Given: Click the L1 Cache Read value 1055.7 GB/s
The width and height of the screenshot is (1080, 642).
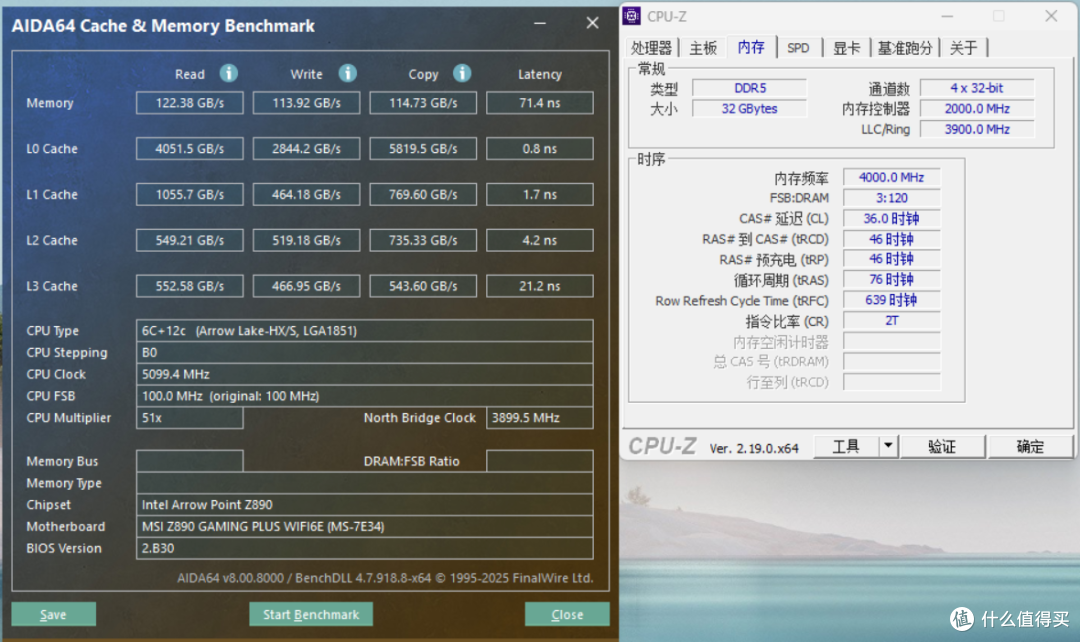Looking at the screenshot, I should tap(189, 194).
